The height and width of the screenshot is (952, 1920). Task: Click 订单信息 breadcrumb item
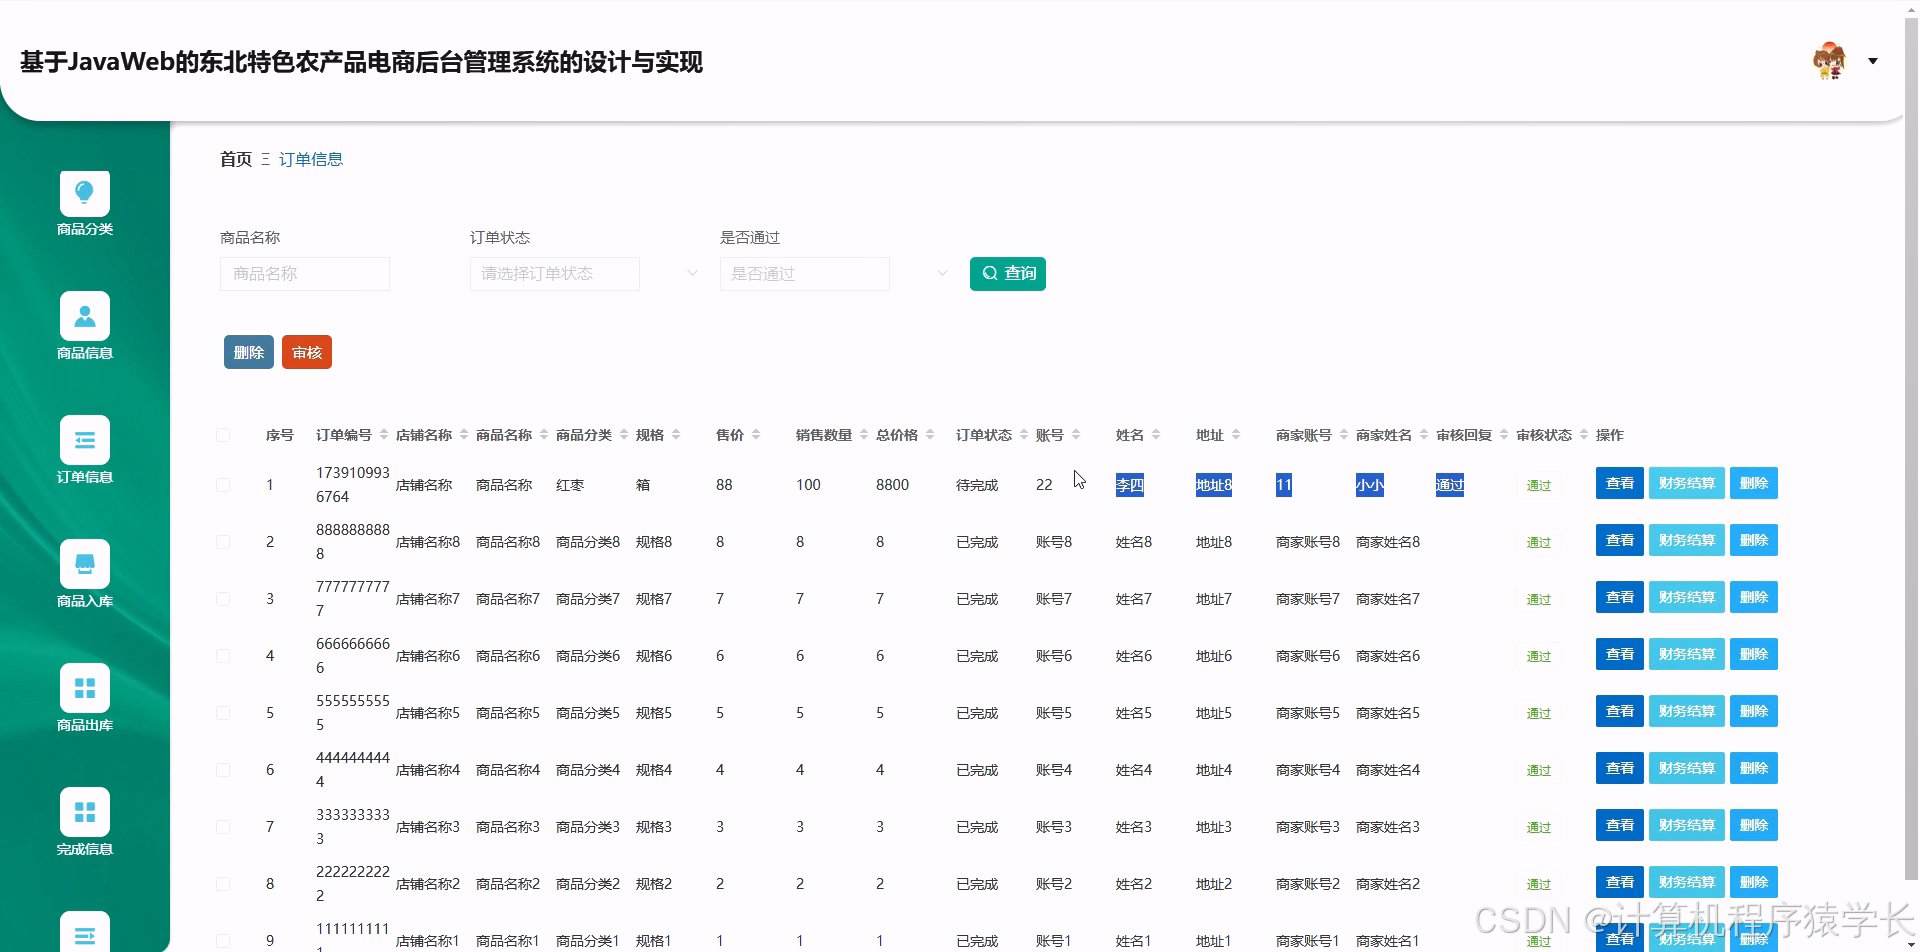tap(311, 159)
